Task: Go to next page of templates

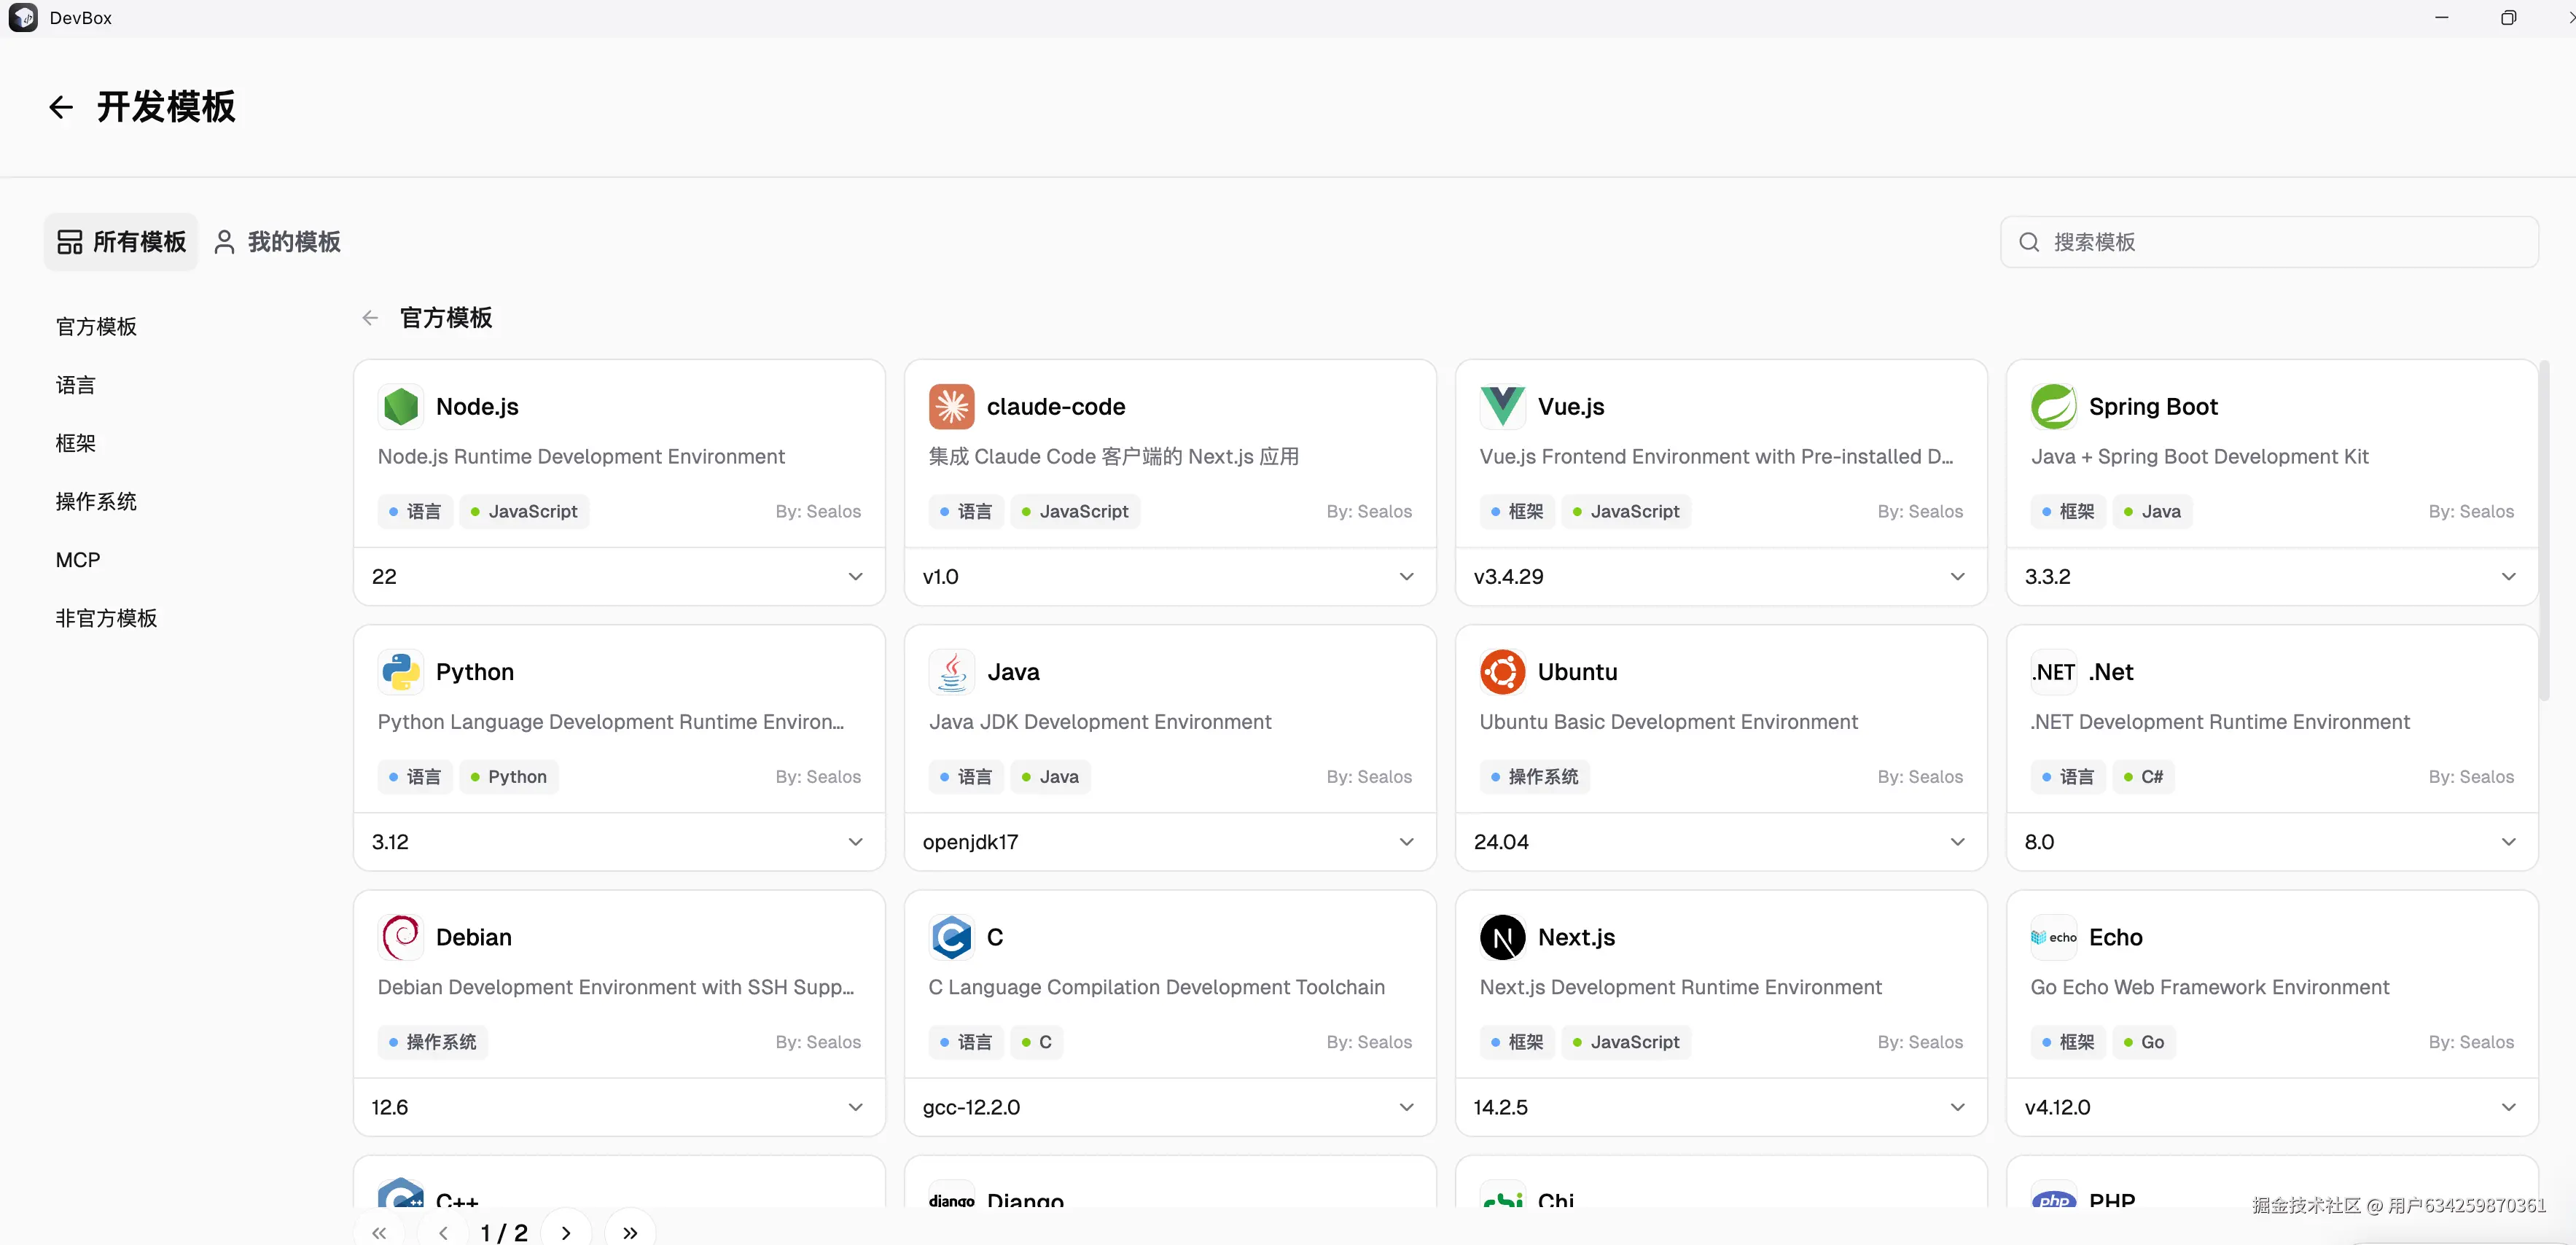Action: point(566,1232)
